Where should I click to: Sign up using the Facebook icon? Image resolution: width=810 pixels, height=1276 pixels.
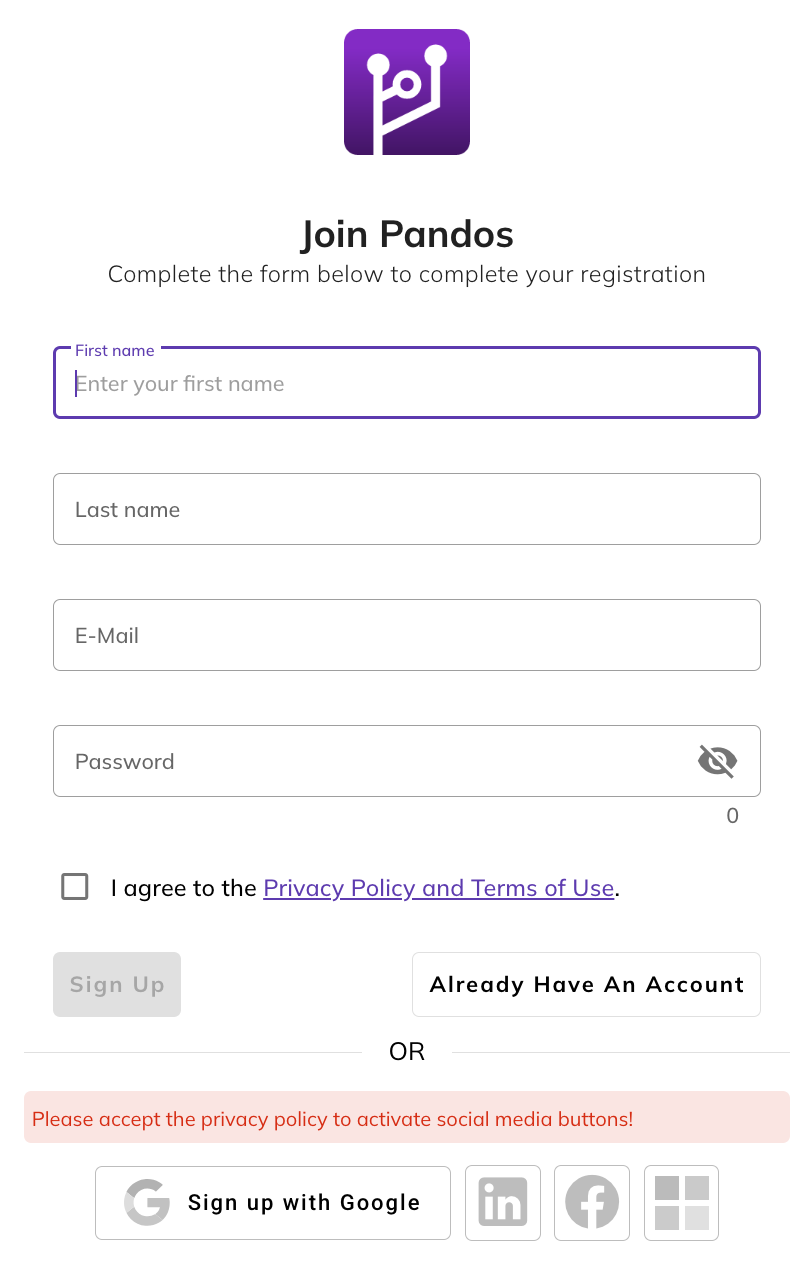coord(592,1203)
